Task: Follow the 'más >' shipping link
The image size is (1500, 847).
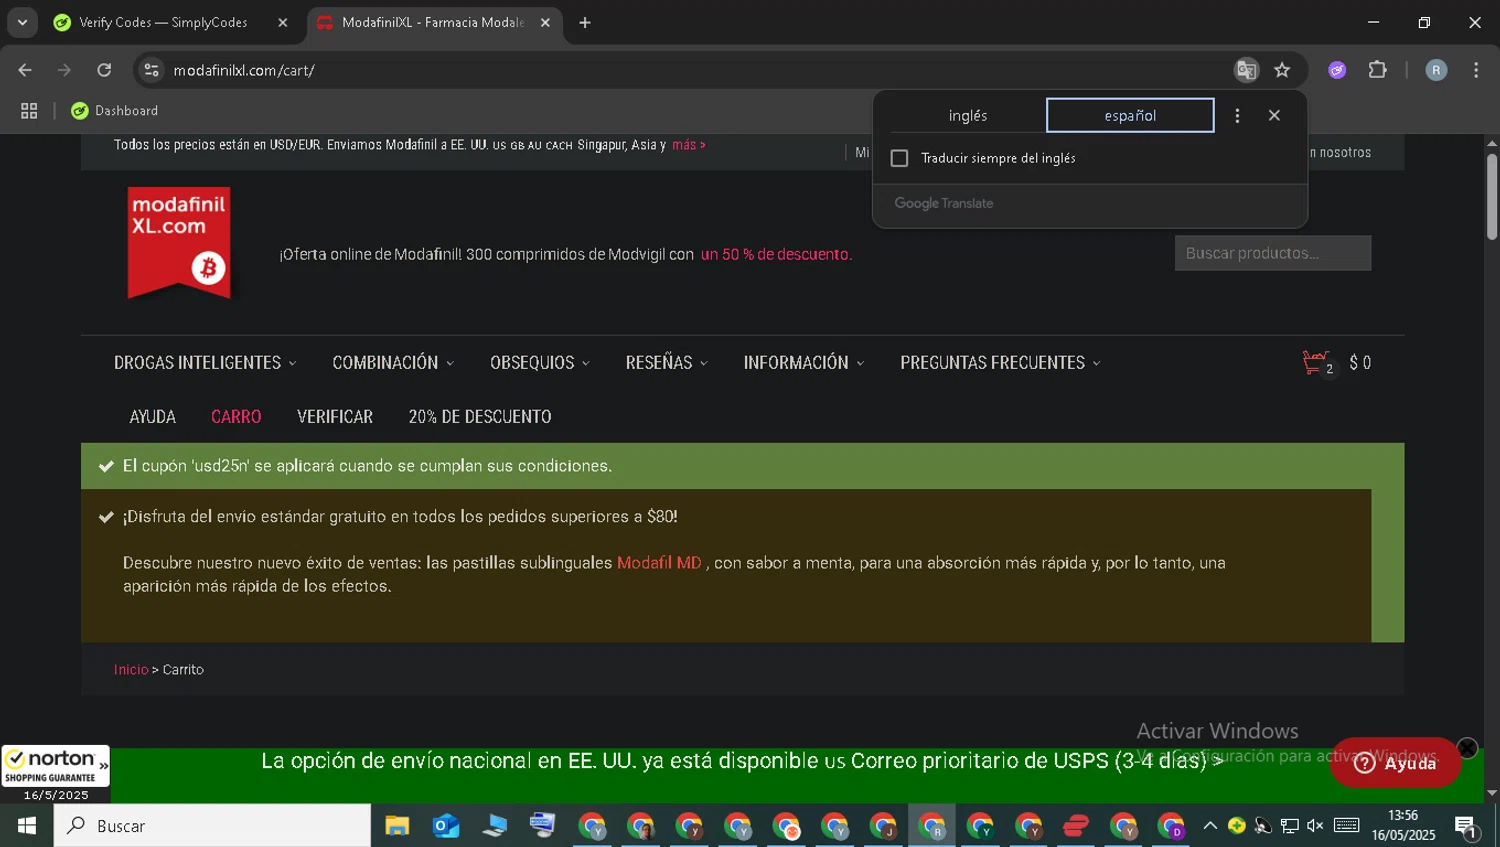Action: (689, 145)
